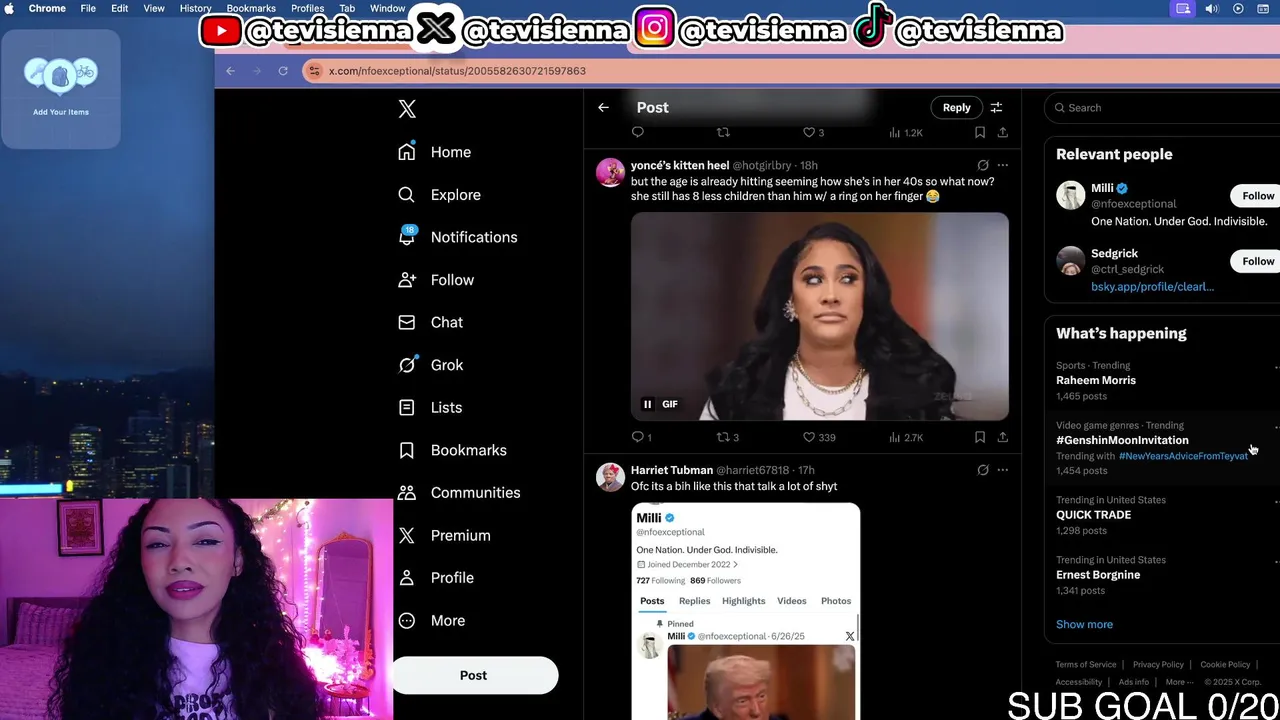Follow Milli in Relevant people
1280x720 pixels.
click(1257, 196)
